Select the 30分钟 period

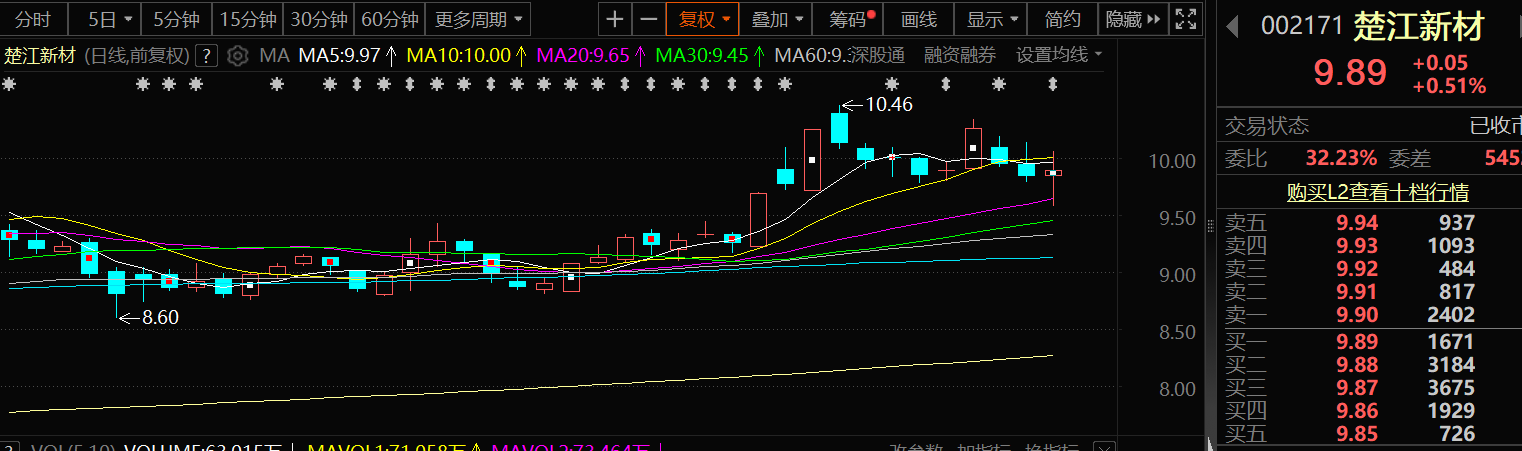point(319,18)
